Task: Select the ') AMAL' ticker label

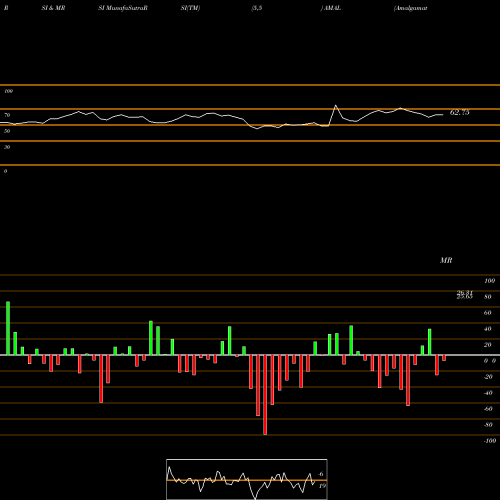Action: (x=331, y=8)
